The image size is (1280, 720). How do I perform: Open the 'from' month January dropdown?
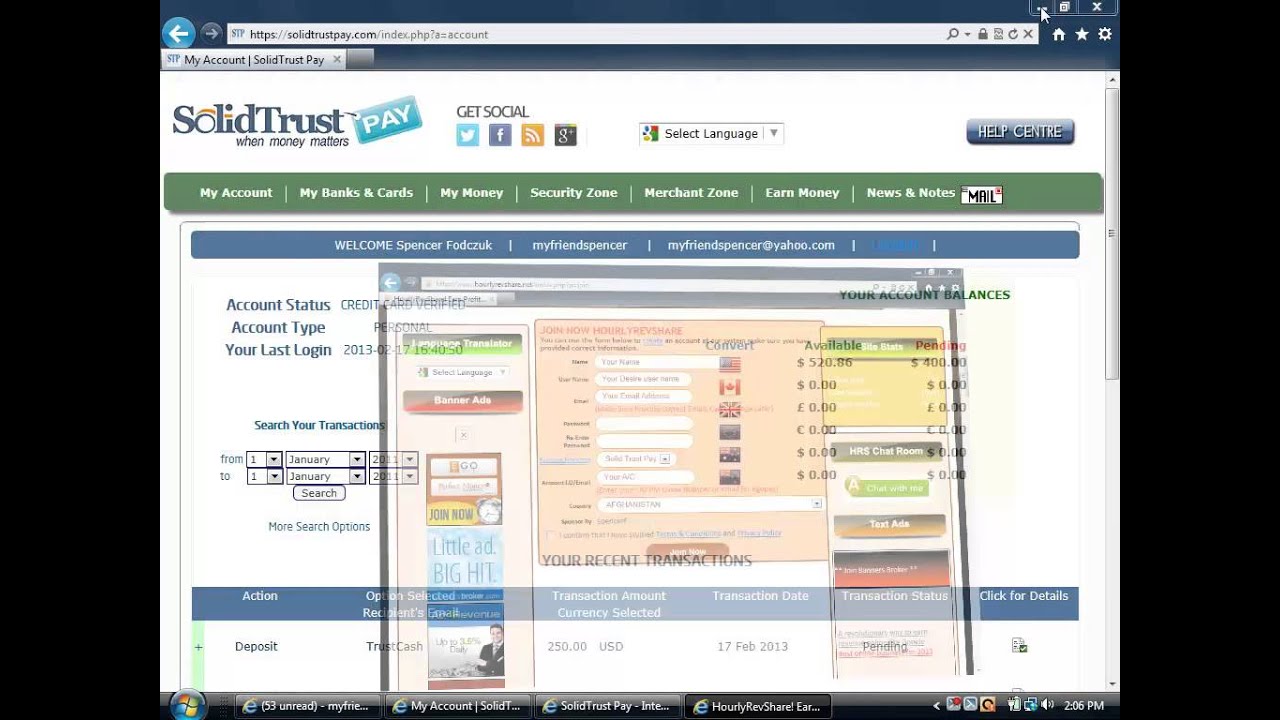324,459
